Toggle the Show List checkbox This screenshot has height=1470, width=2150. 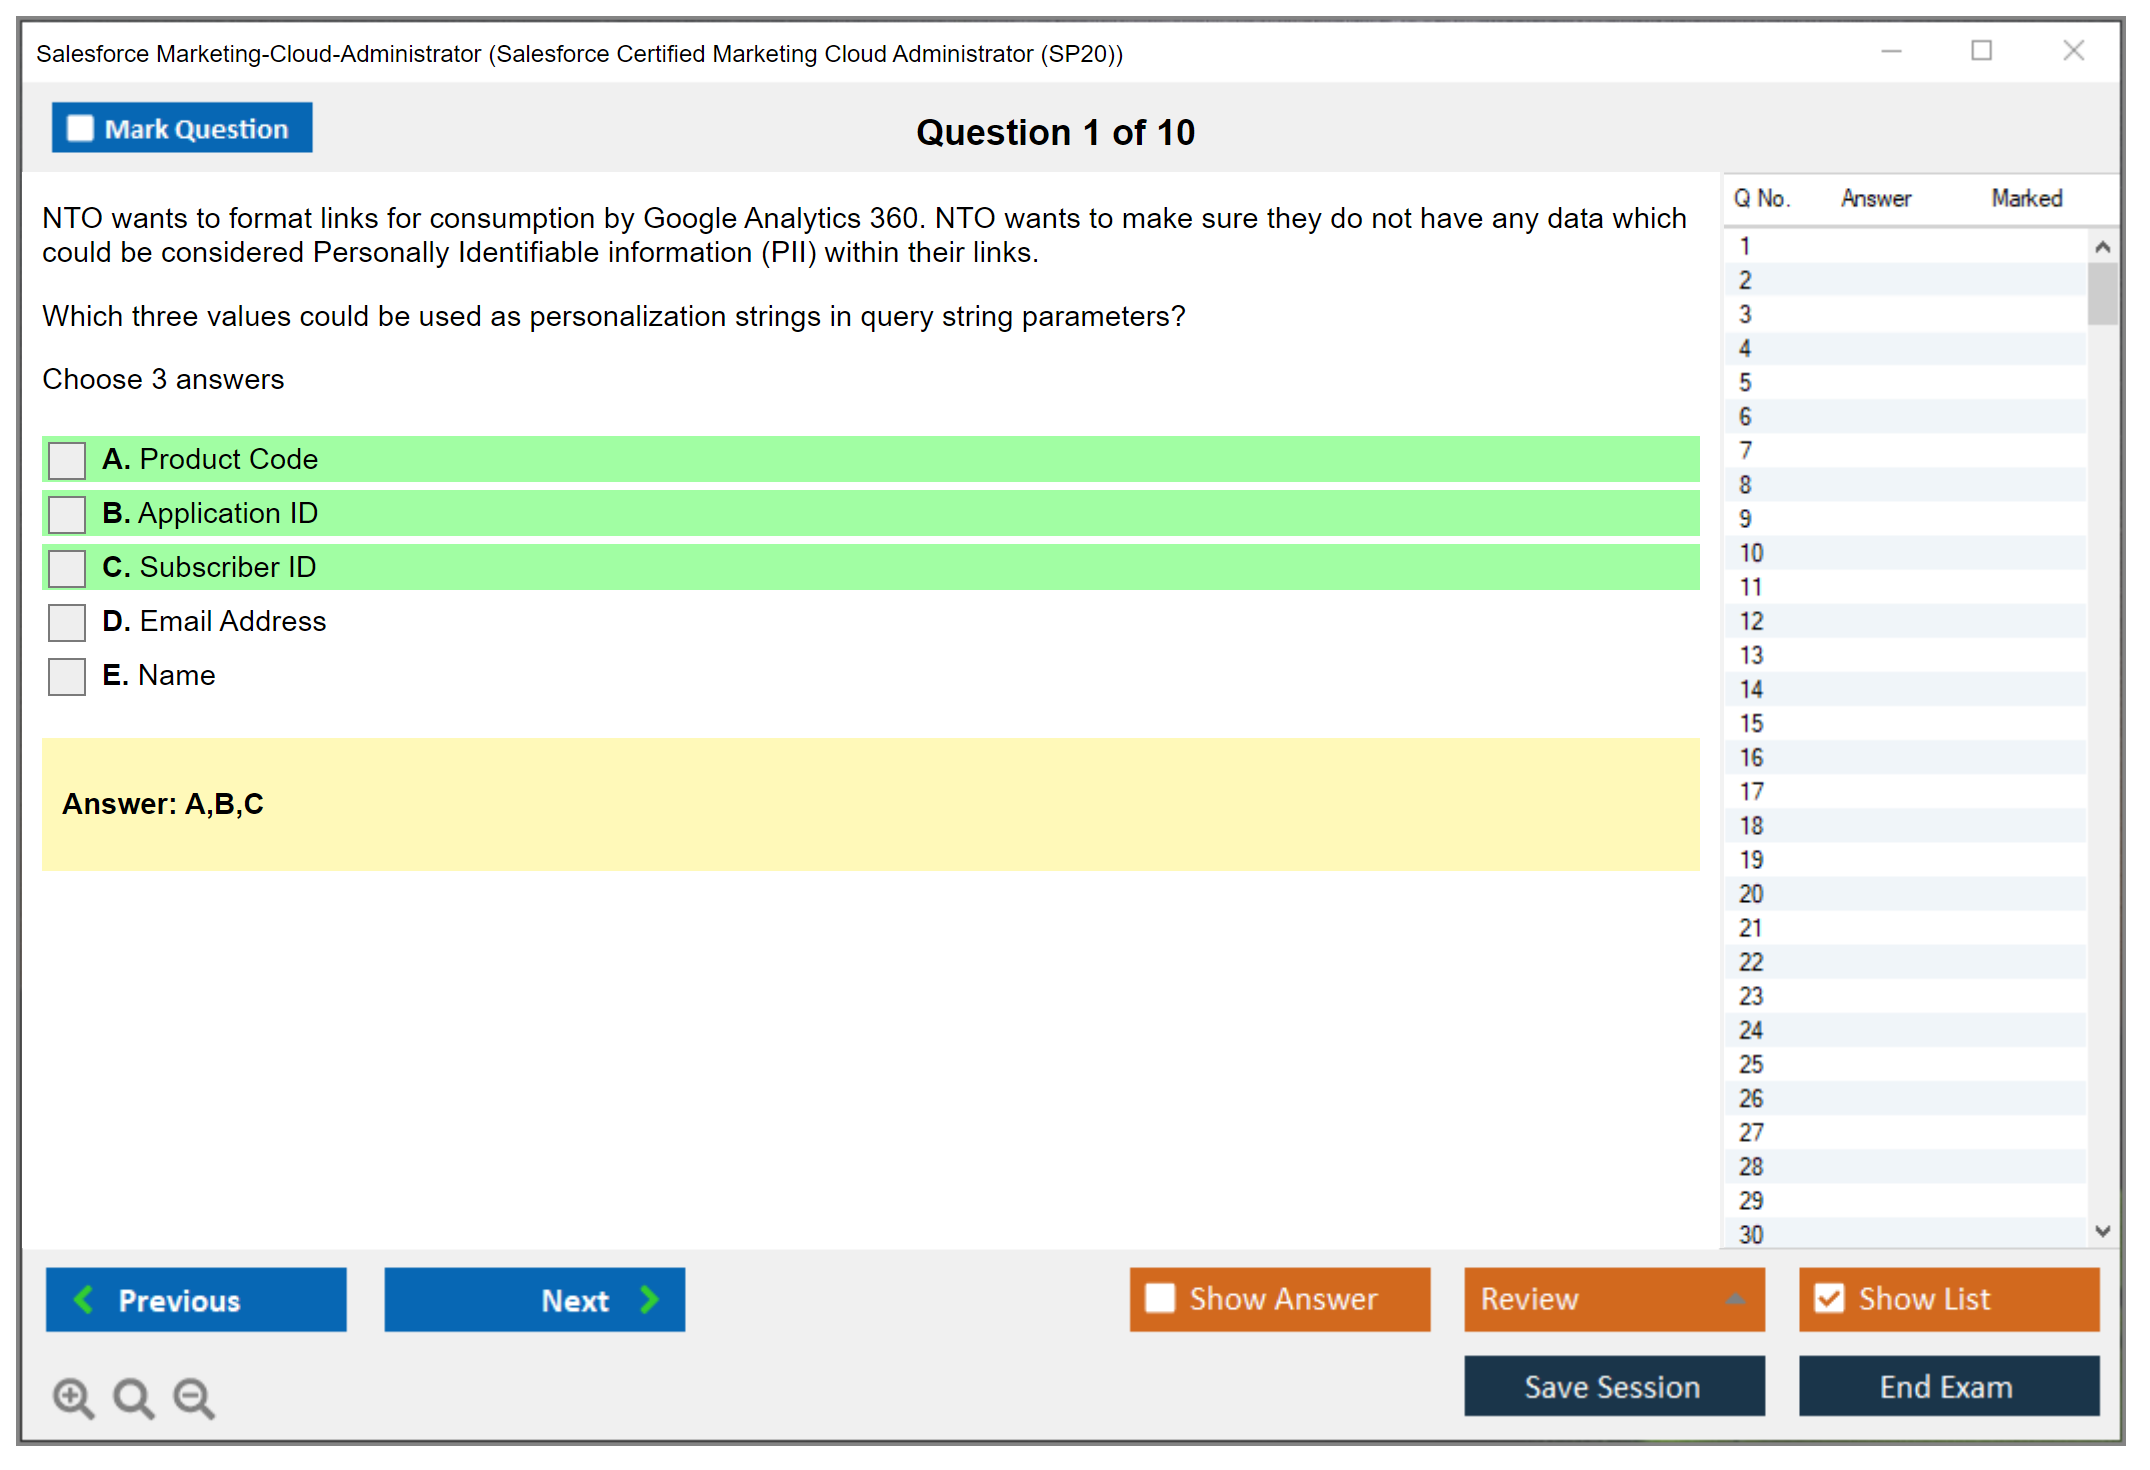1829,1298
